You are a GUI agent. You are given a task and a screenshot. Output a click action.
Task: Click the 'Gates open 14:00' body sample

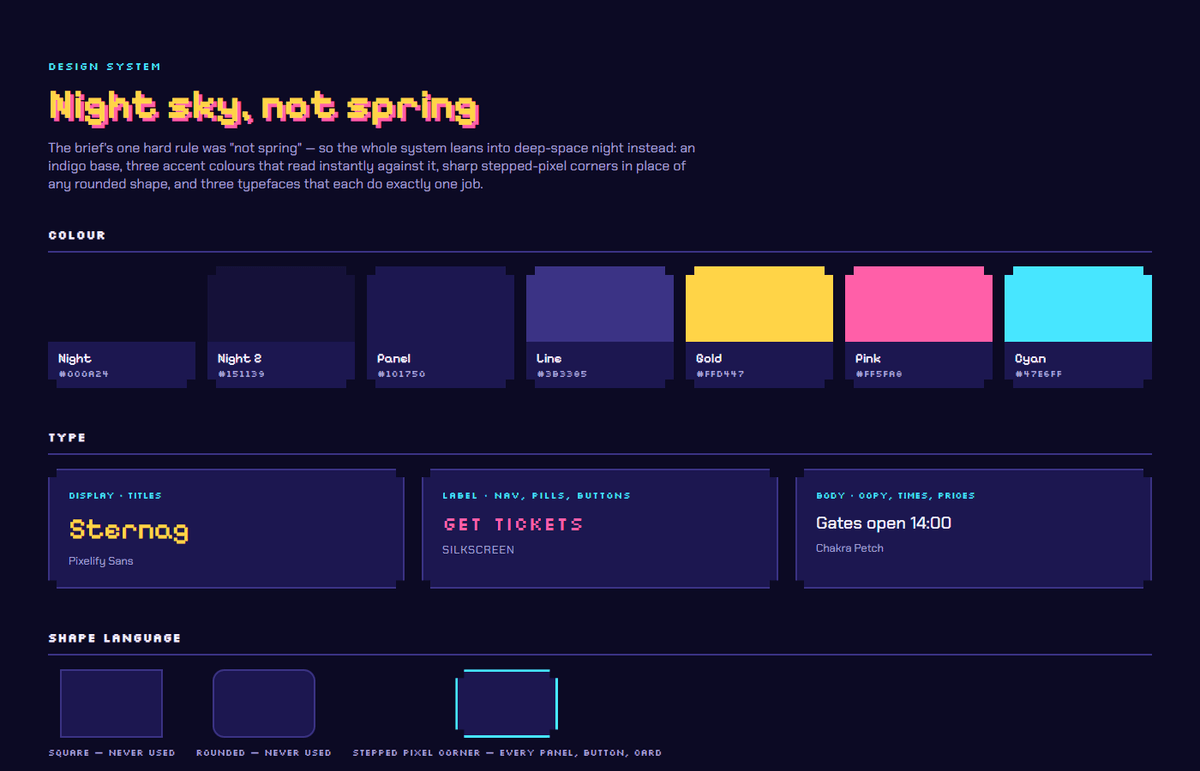(x=884, y=523)
